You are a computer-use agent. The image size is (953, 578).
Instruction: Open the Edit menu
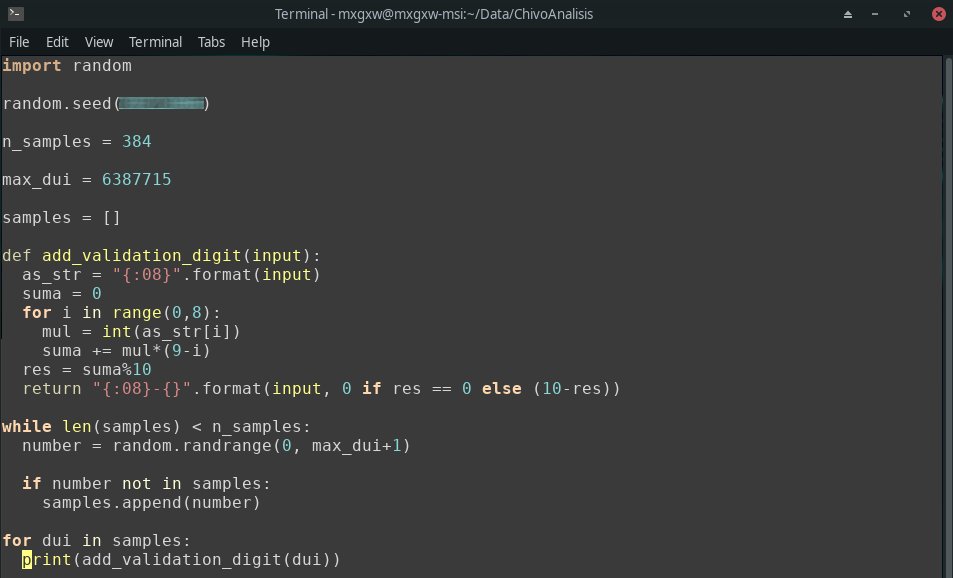tap(56, 42)
